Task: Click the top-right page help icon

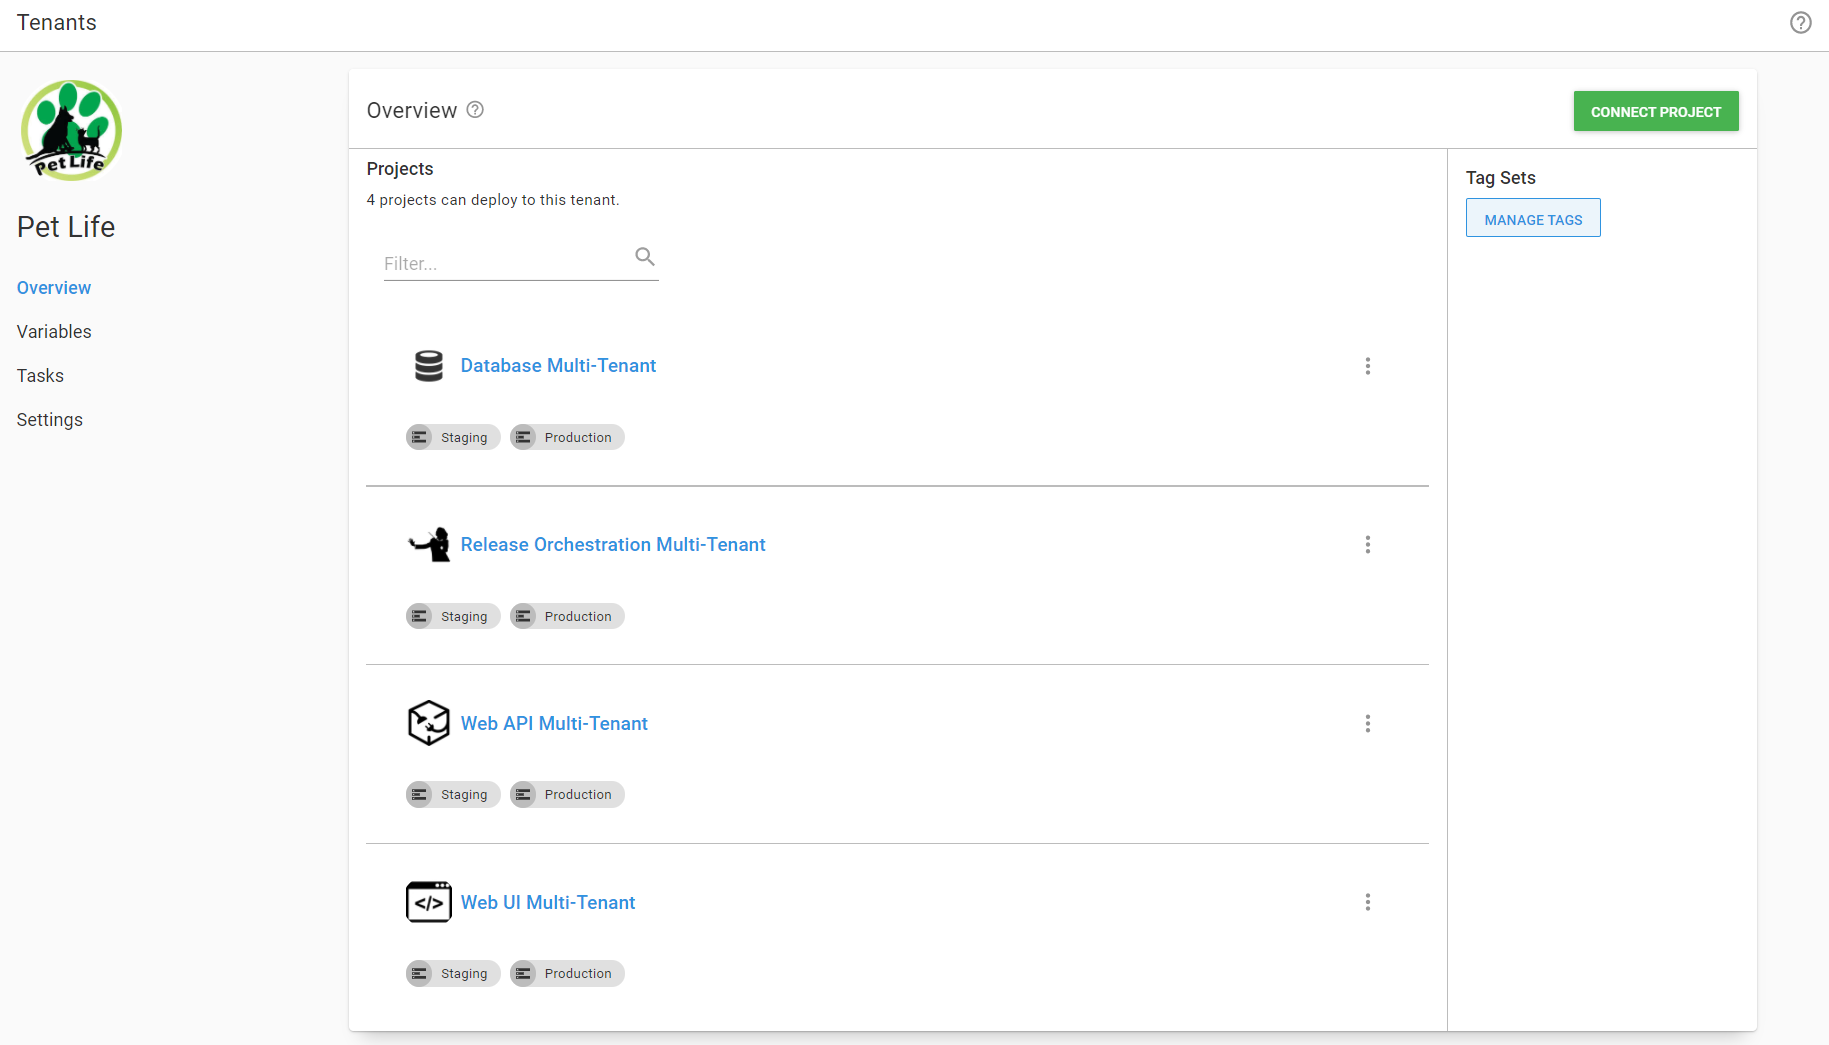Action: click(1800, 23)
